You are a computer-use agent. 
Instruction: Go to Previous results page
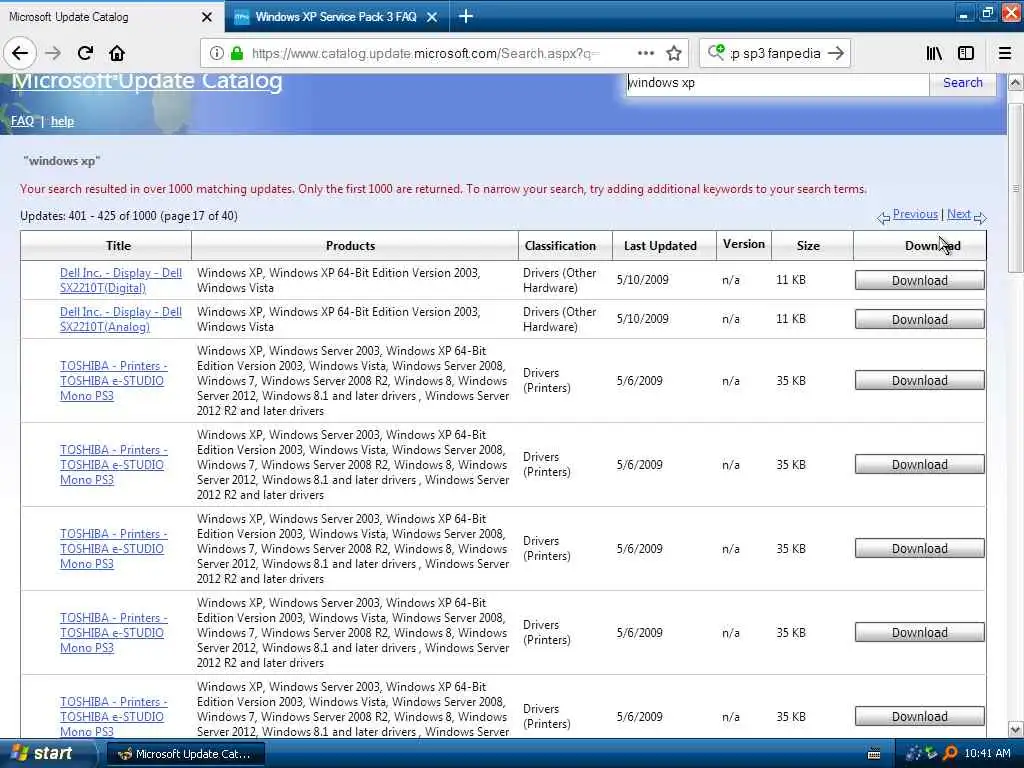[x=915, y=214]
